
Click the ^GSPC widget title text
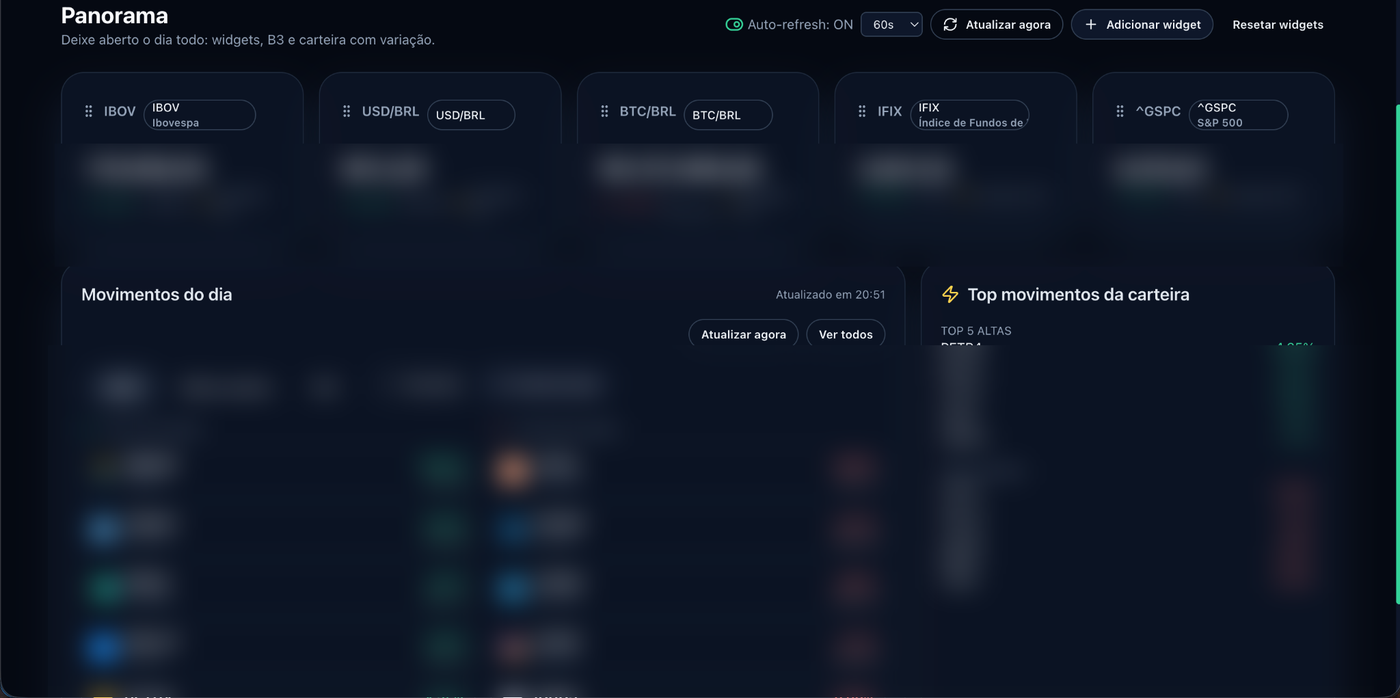point(1158,111)
